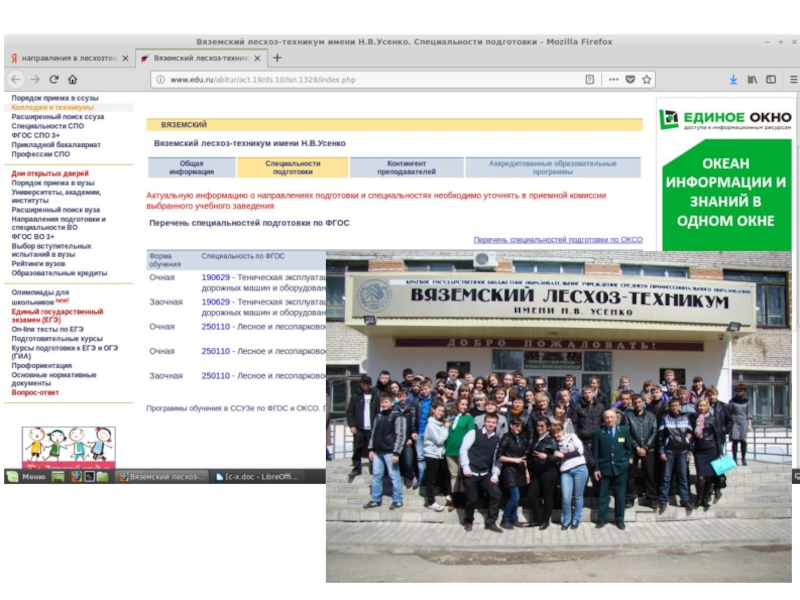Open 'Перечень специальностей подготовки по ОКСО' link
Image resolution: width=800 pixels, height=600 pixels.
557,240
